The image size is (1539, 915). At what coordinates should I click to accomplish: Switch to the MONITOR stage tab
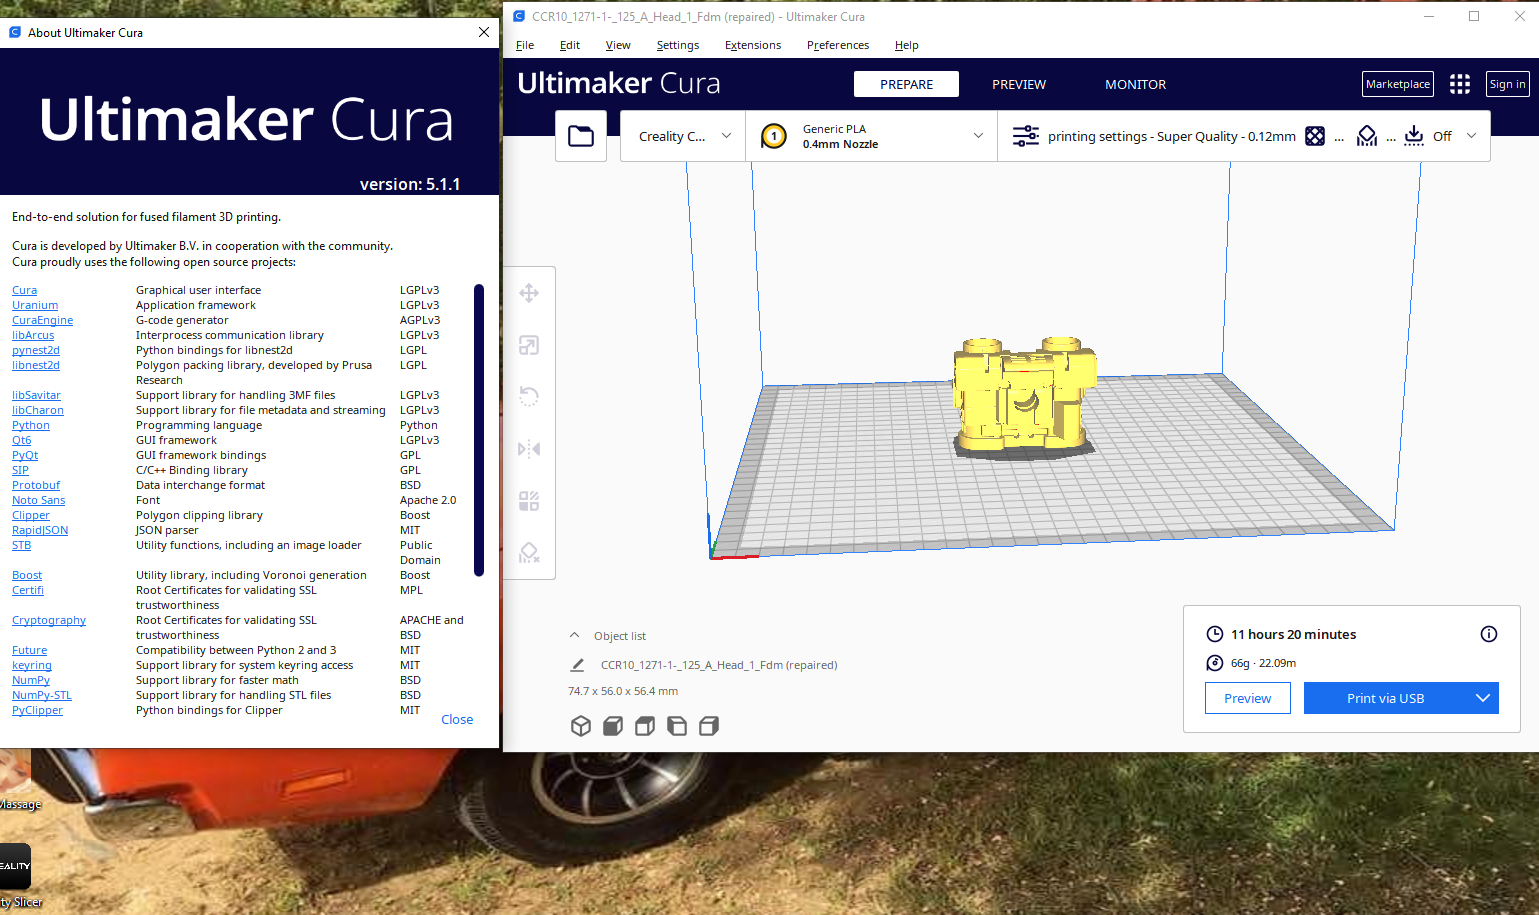1135,84
